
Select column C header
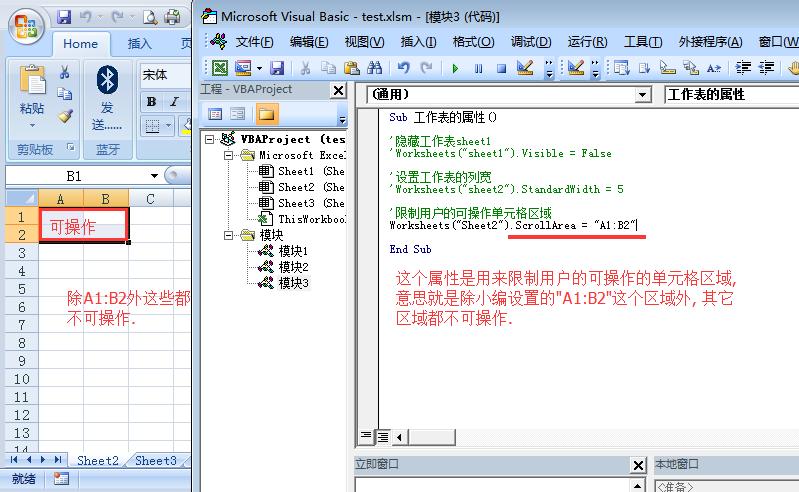(150, 199)
